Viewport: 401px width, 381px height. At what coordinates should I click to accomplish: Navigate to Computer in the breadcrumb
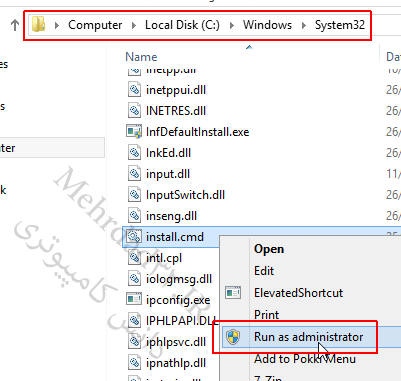tap(95, 25)
